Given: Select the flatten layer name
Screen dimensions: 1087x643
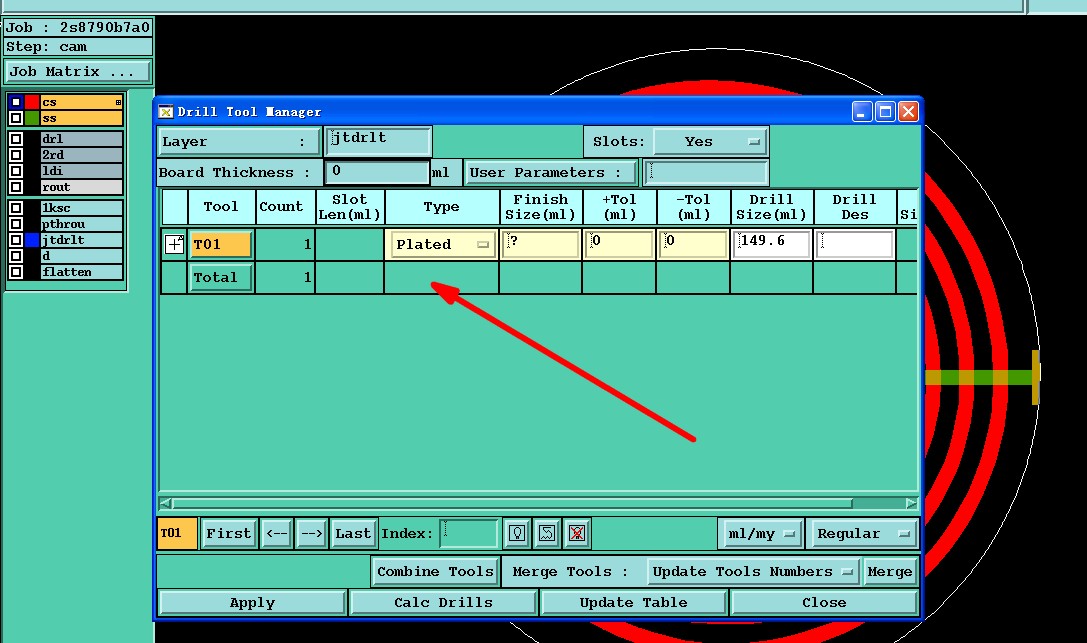Looking at the screenshot, I should coord(82,272).
